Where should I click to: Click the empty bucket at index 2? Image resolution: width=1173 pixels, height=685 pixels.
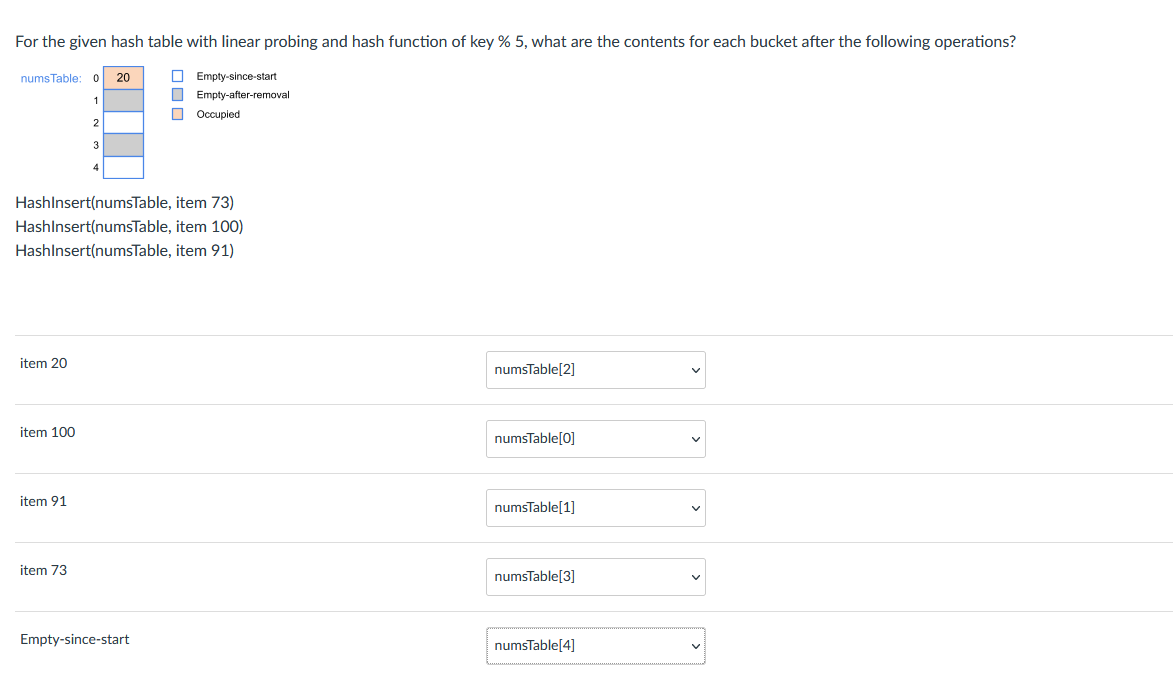(123, 123)
